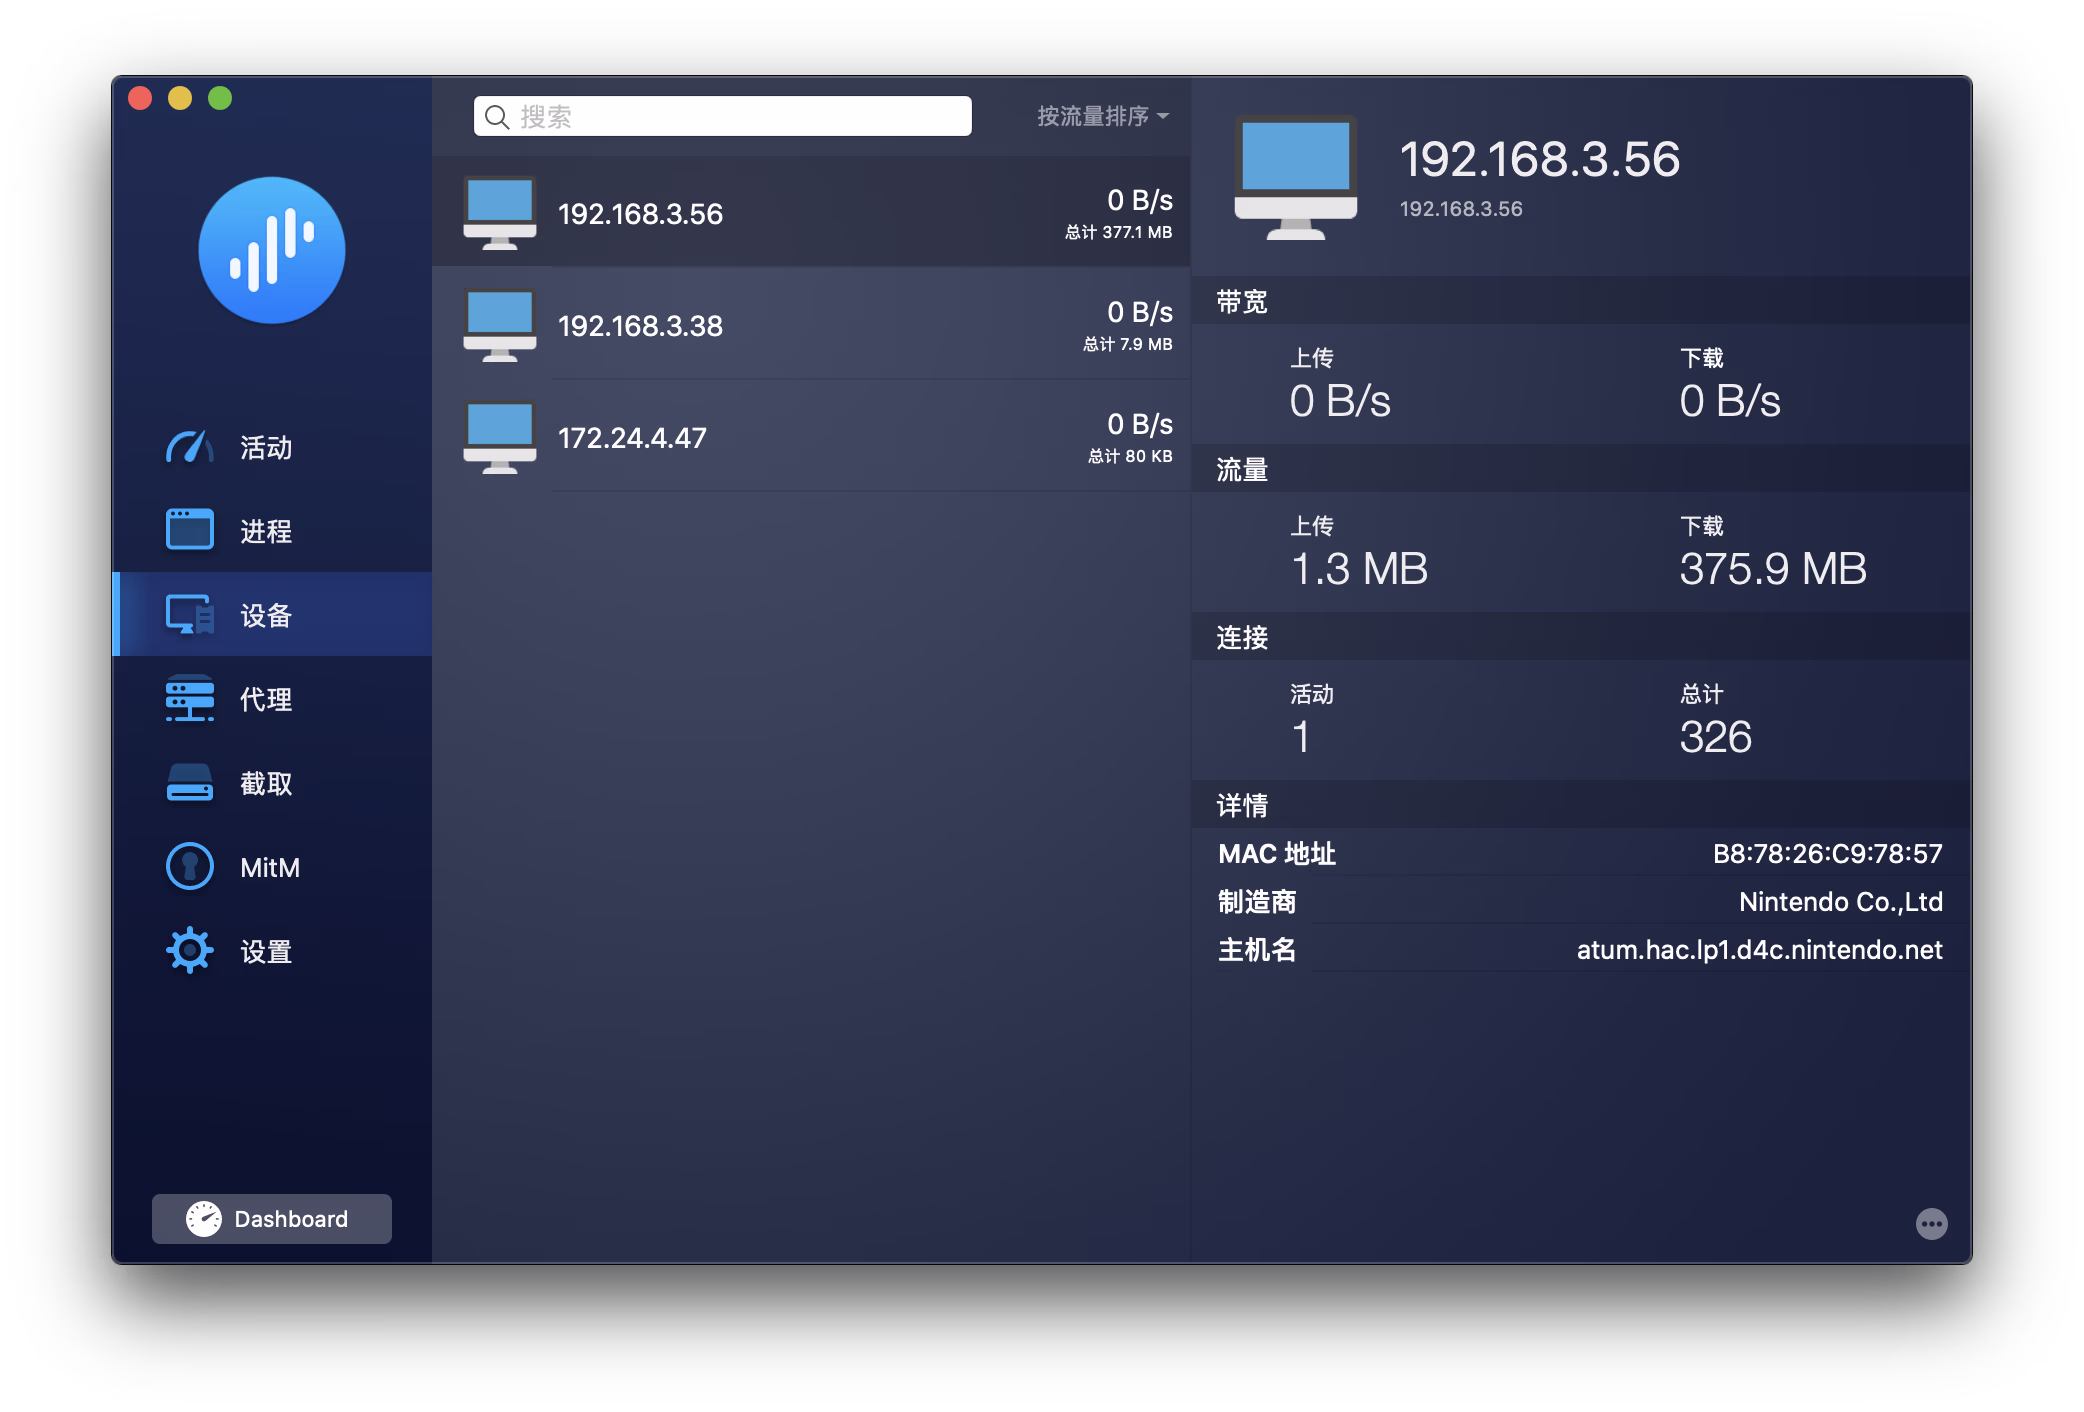Click the Surge app logo
The image size is (2084, 1412).
click(271, 251)
